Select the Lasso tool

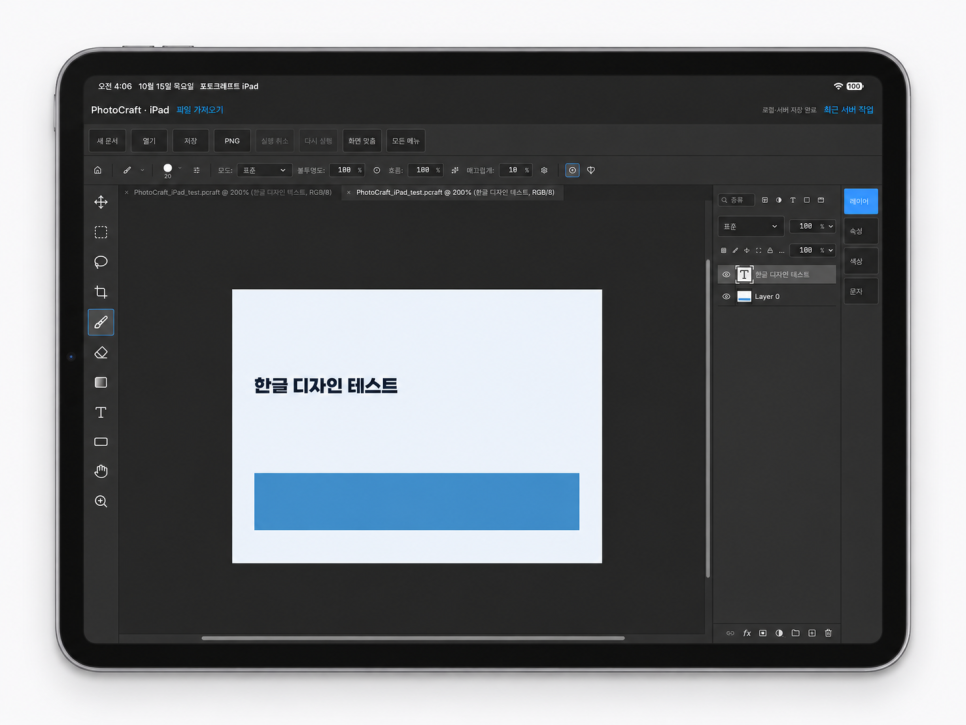pyautogui.click(x=101, y=262)
